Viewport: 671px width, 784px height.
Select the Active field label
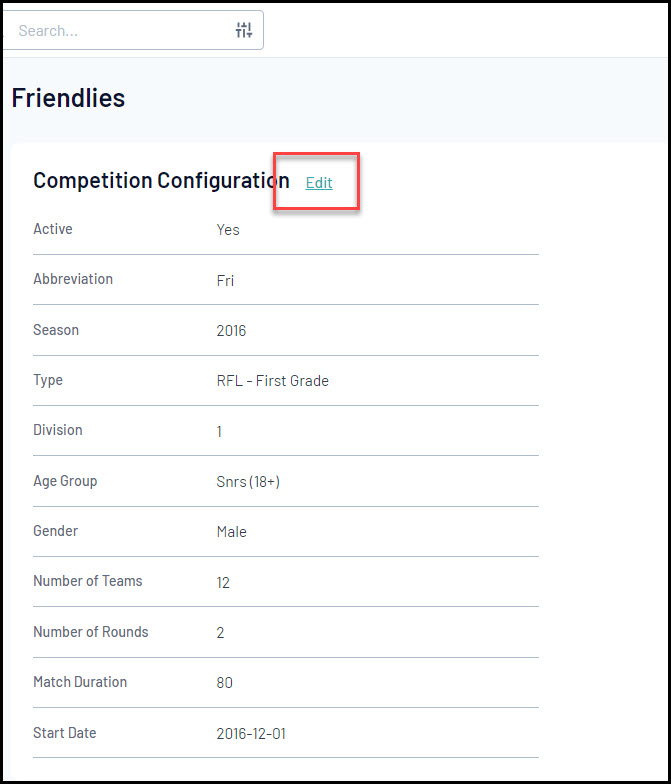coord(53,229)
